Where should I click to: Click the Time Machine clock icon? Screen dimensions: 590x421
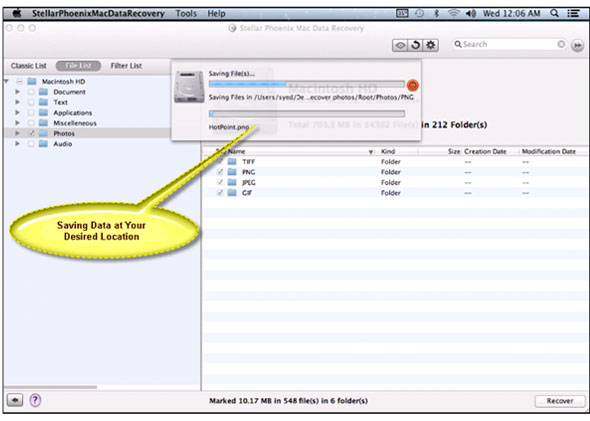click(x=420, y=14)
